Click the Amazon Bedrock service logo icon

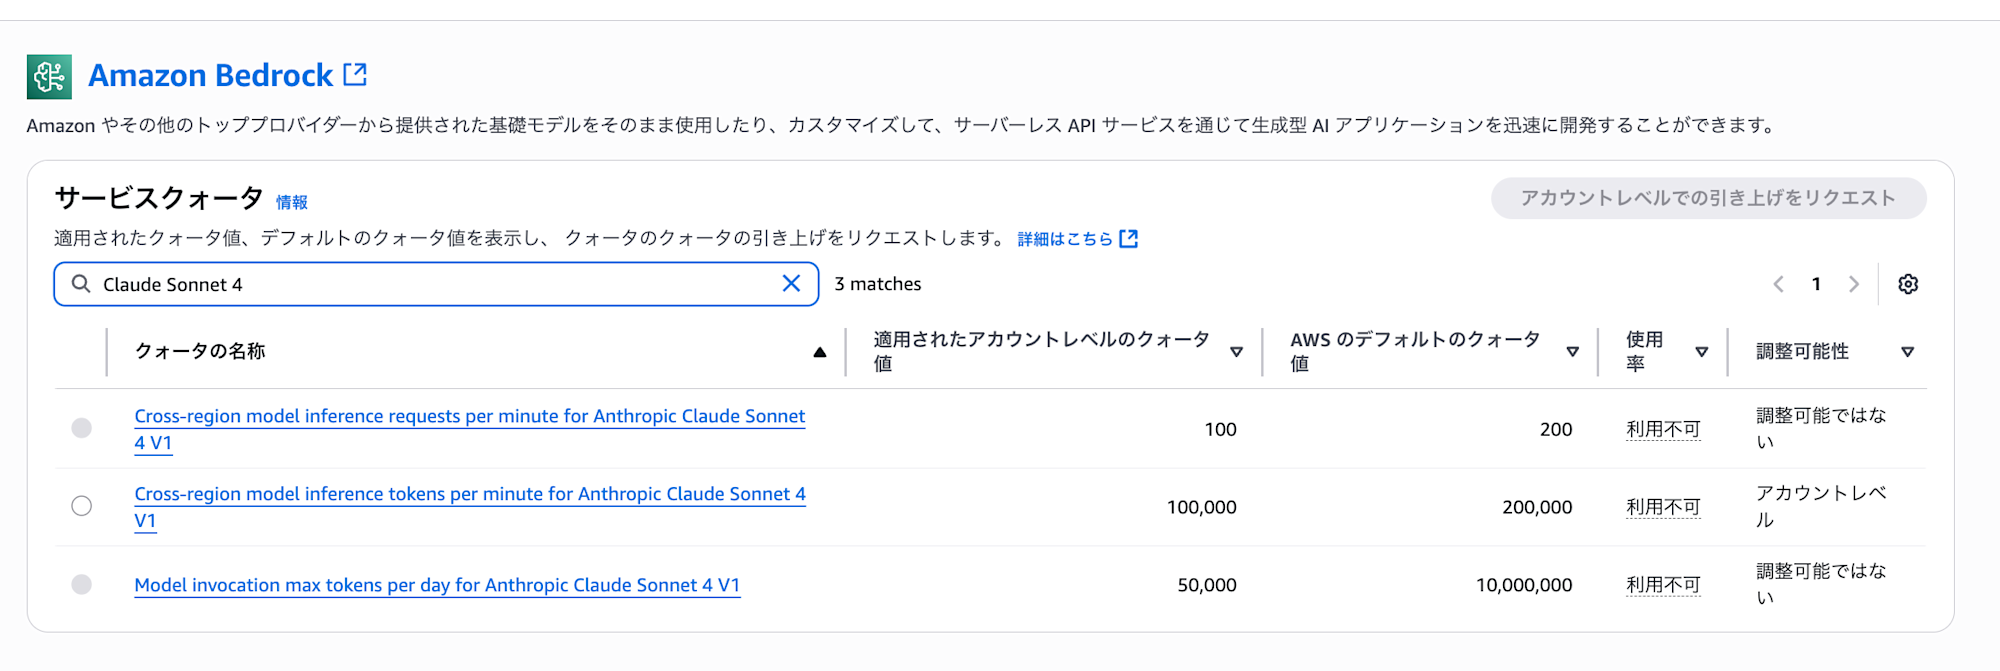point(49,77)
